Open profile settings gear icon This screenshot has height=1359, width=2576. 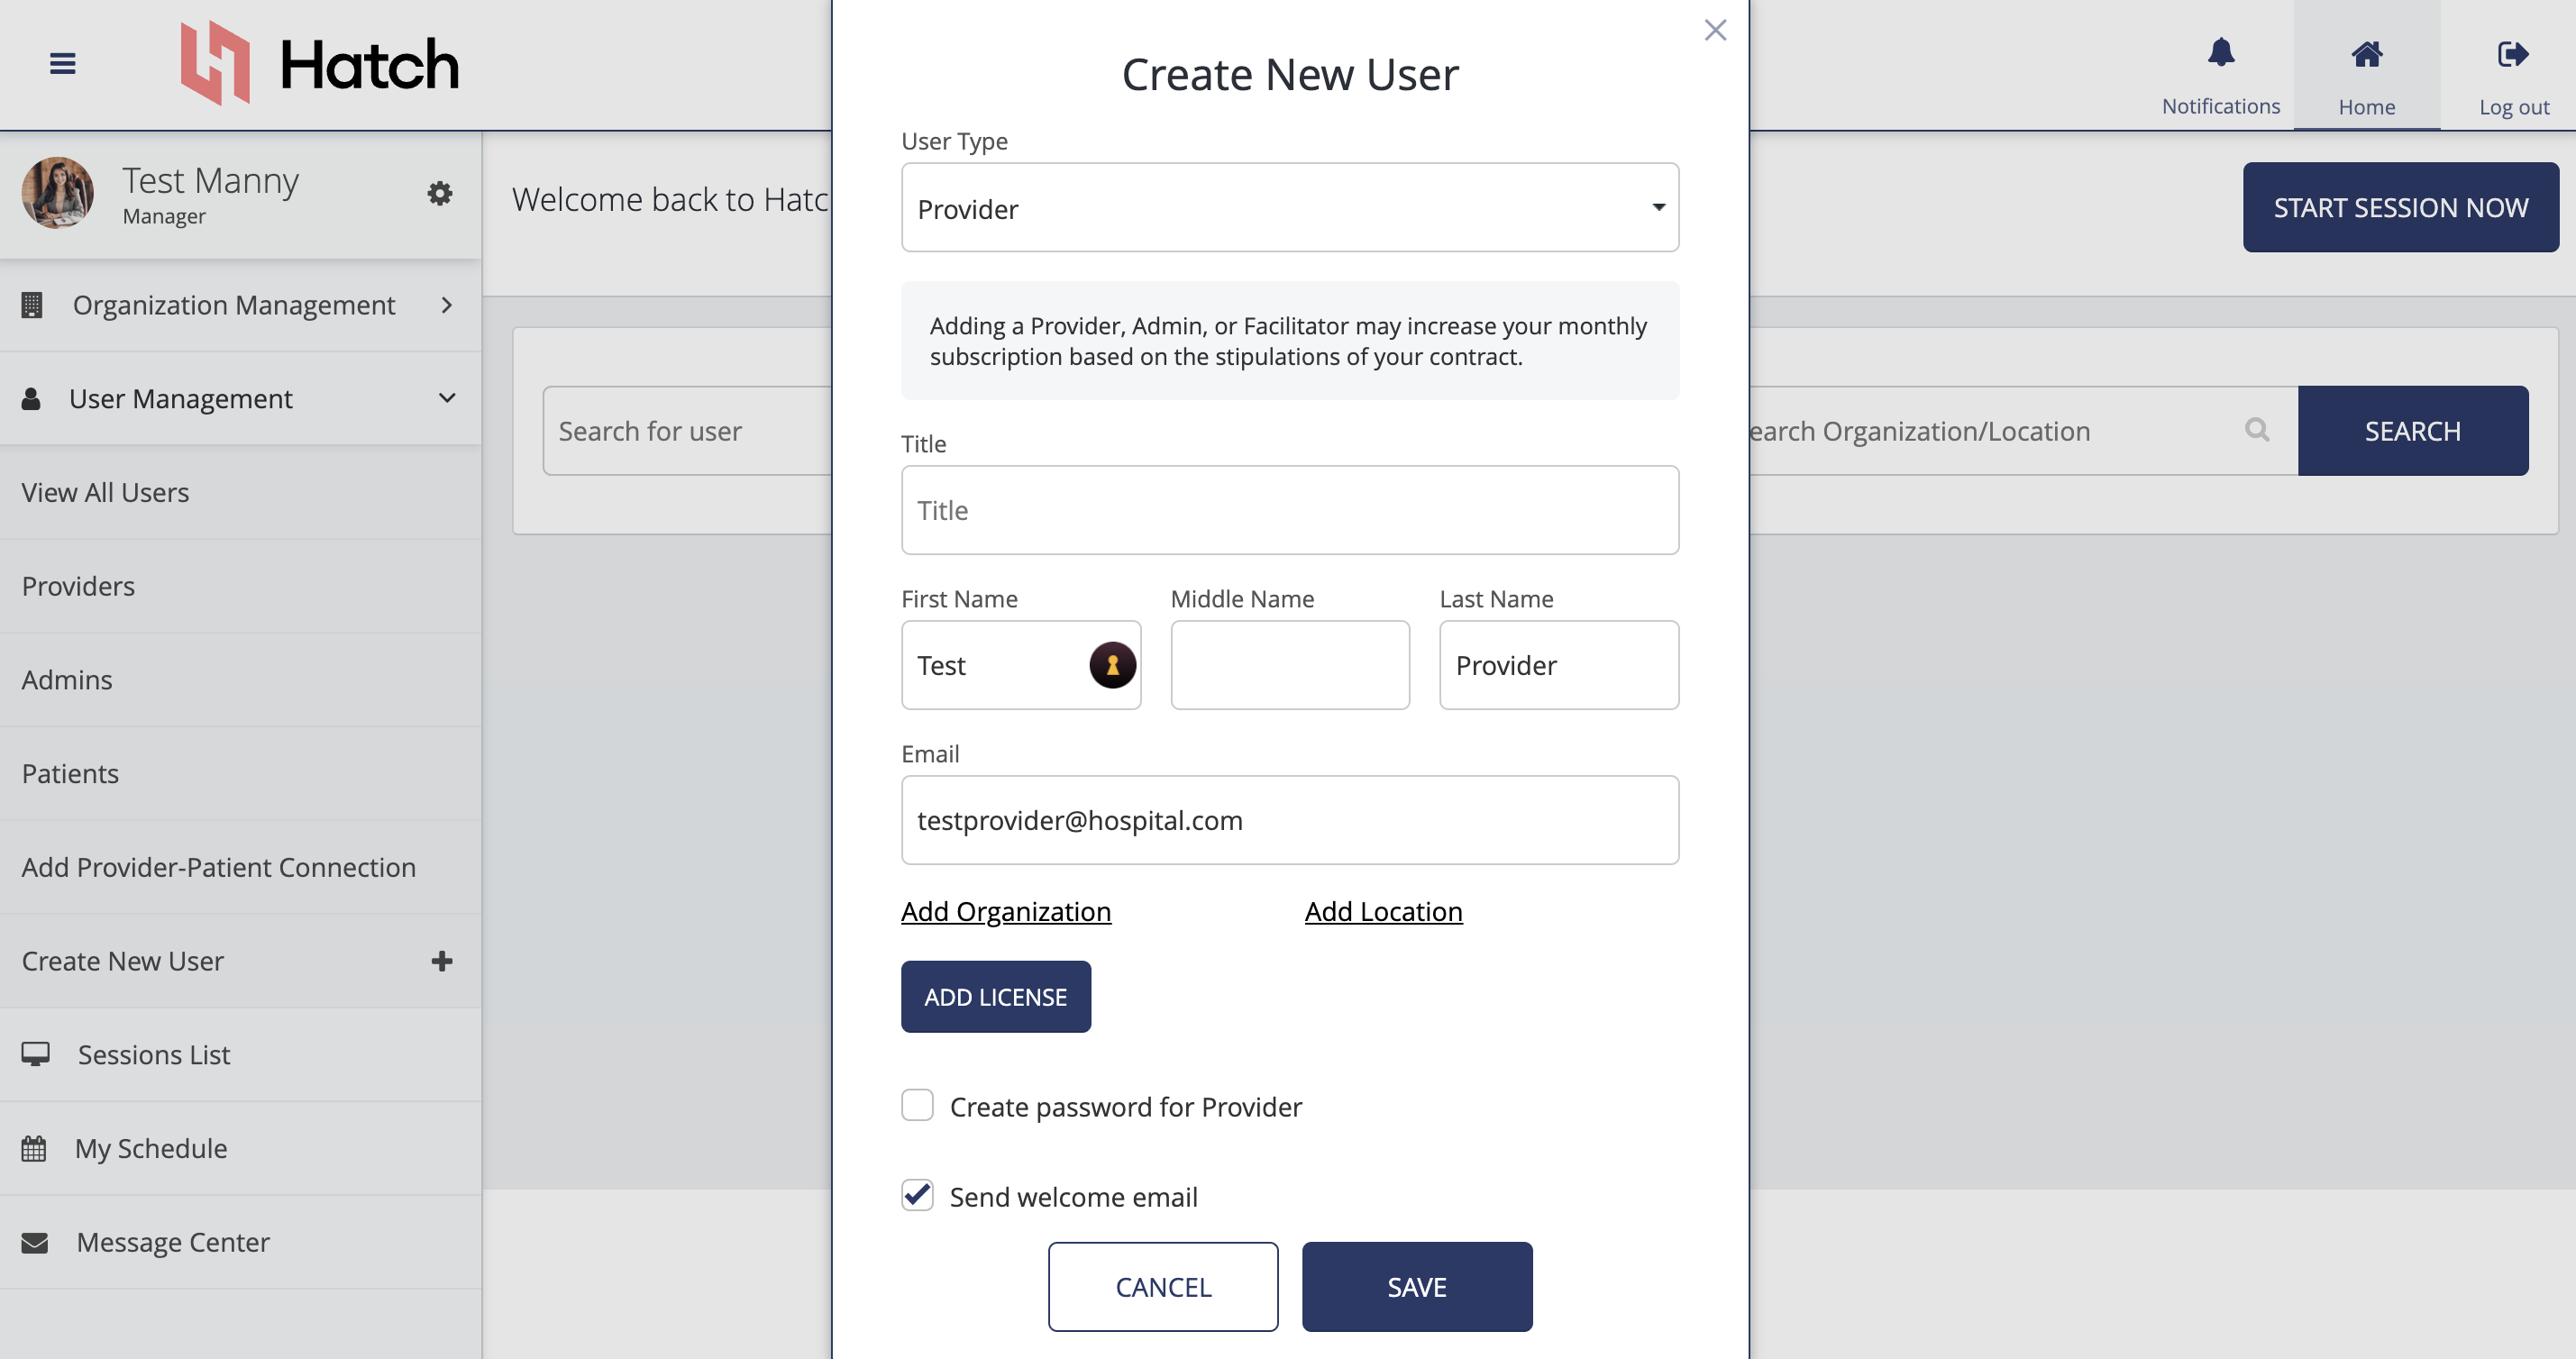440,193
